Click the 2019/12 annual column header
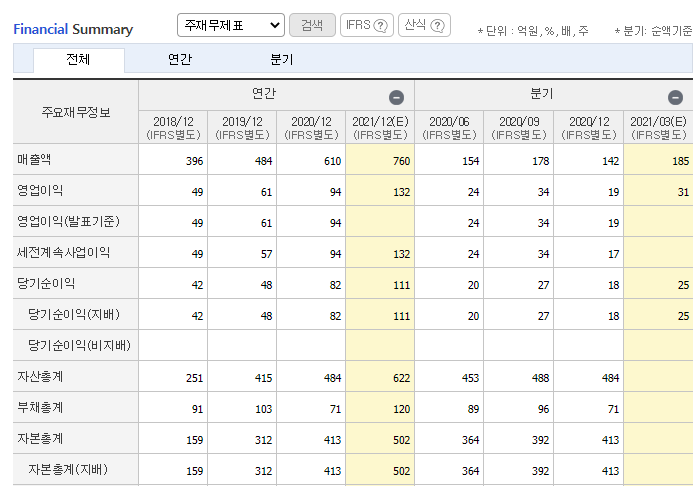 (243, 128)
